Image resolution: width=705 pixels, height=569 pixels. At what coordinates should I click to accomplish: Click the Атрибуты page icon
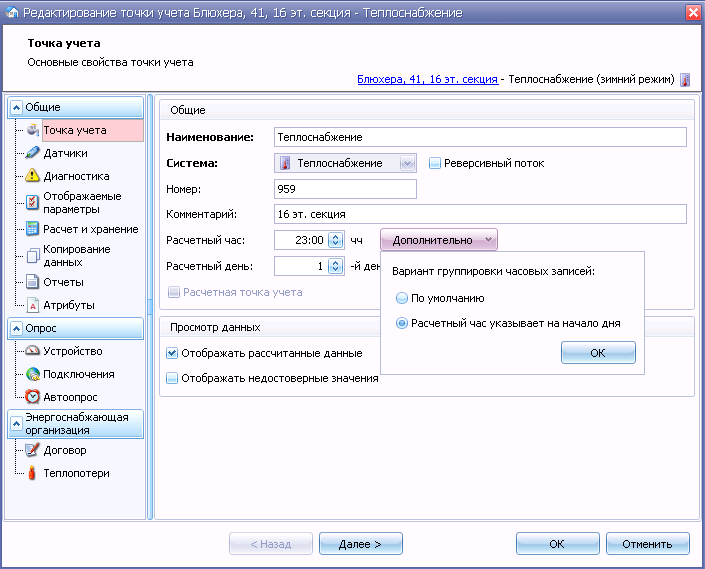(32, 305)
